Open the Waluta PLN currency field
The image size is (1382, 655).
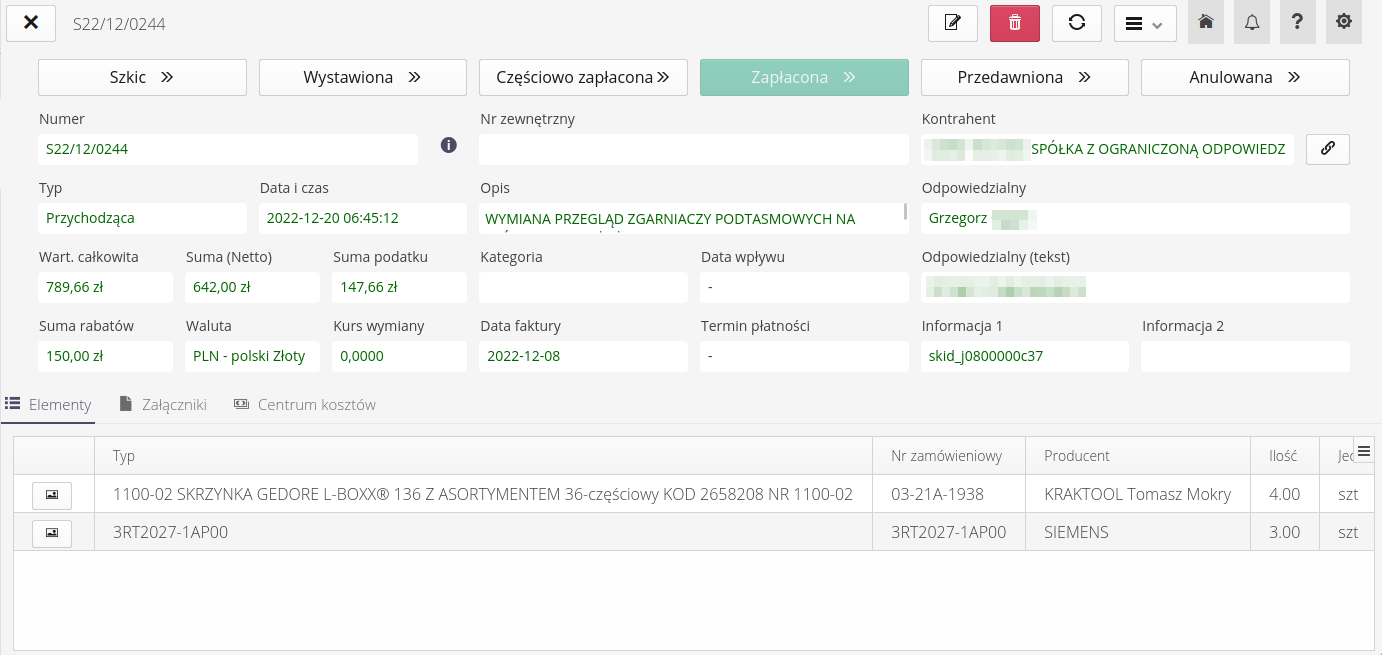click(252, 356)
